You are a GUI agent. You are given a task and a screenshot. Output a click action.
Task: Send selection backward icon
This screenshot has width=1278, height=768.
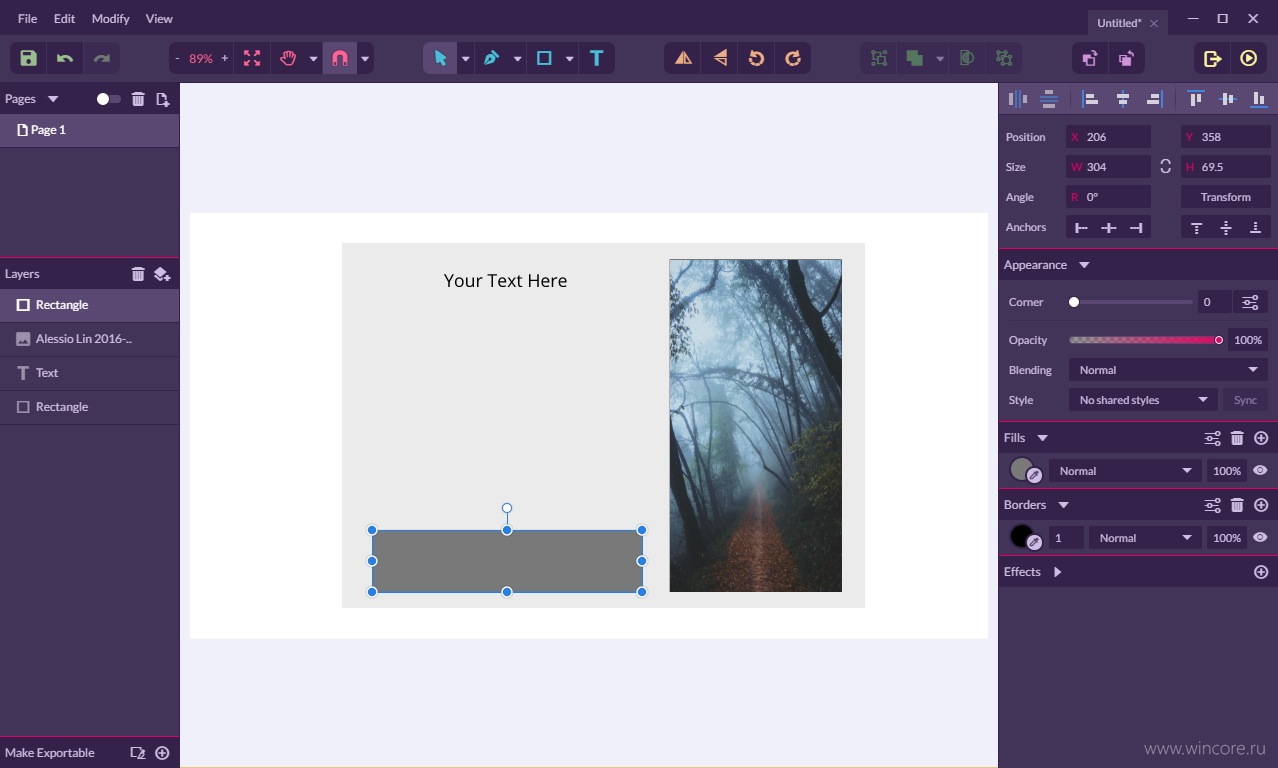(1126, 58)
